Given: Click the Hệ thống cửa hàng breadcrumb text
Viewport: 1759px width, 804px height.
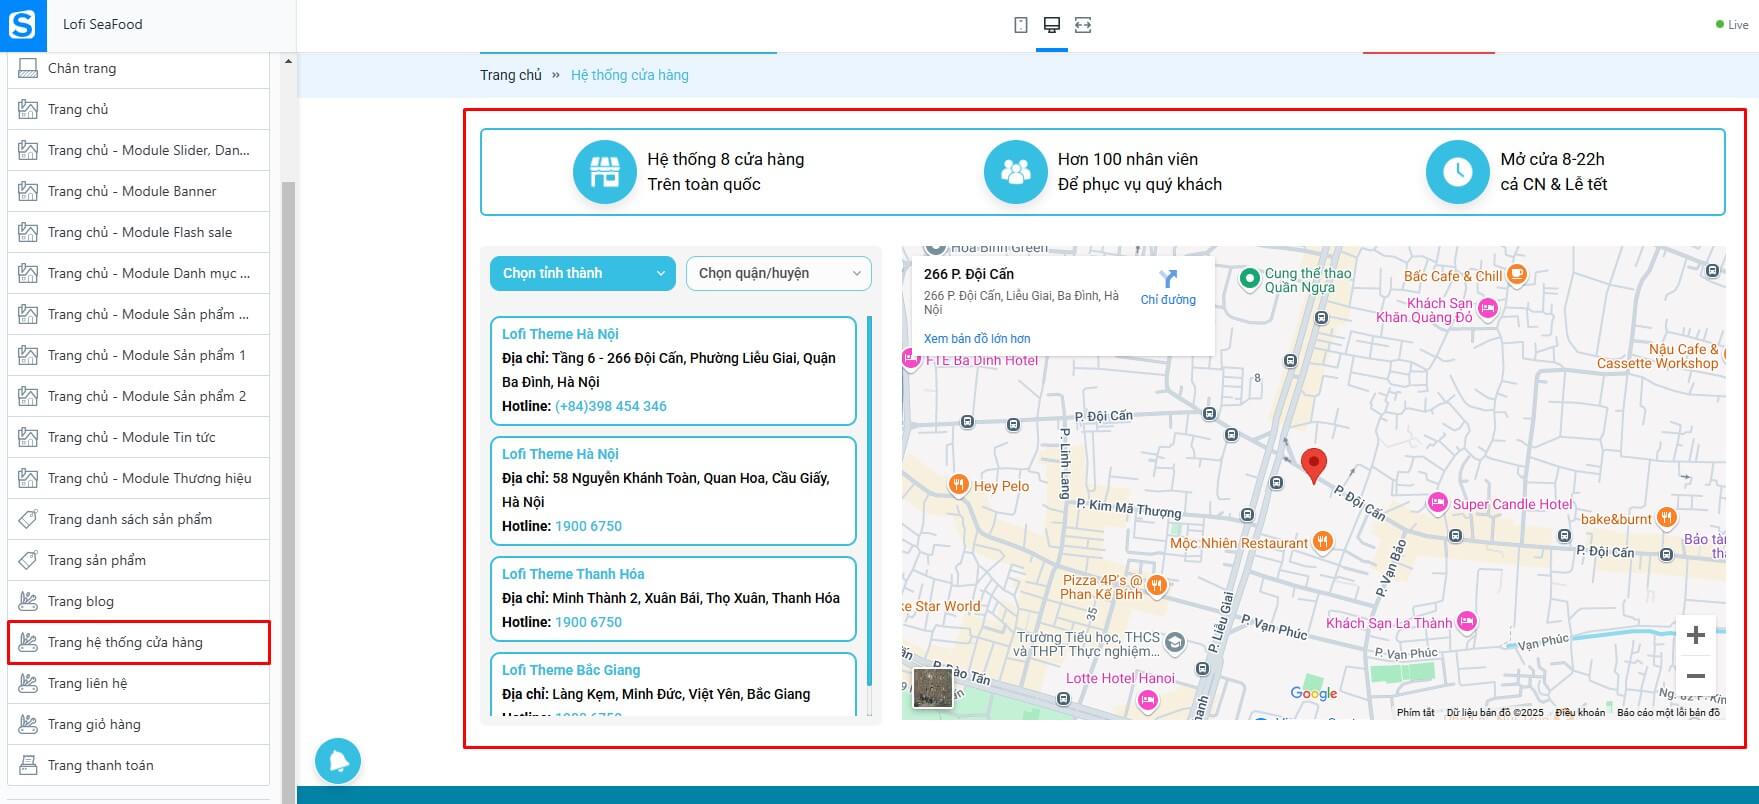Looking at the screenshot, I should pos(630,75).
